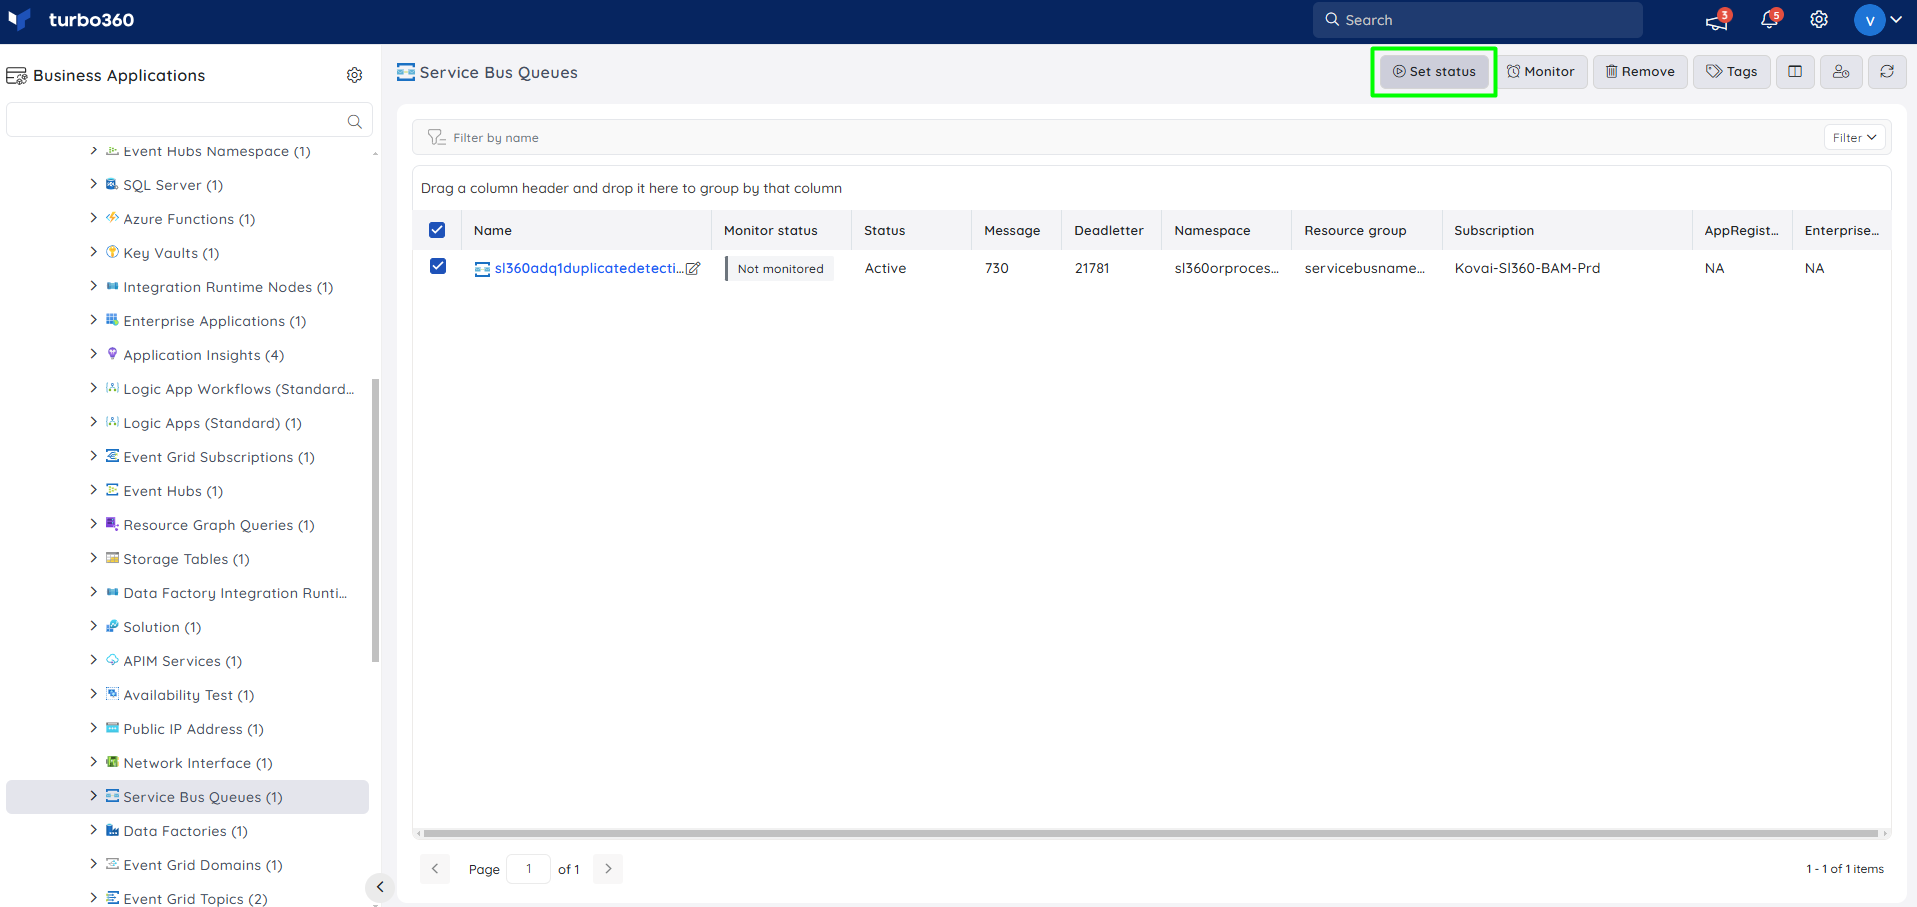Click the Data Factory Integration Runtime icon
This screenshot has height=907, width=1917.
[x=113, y=592]
